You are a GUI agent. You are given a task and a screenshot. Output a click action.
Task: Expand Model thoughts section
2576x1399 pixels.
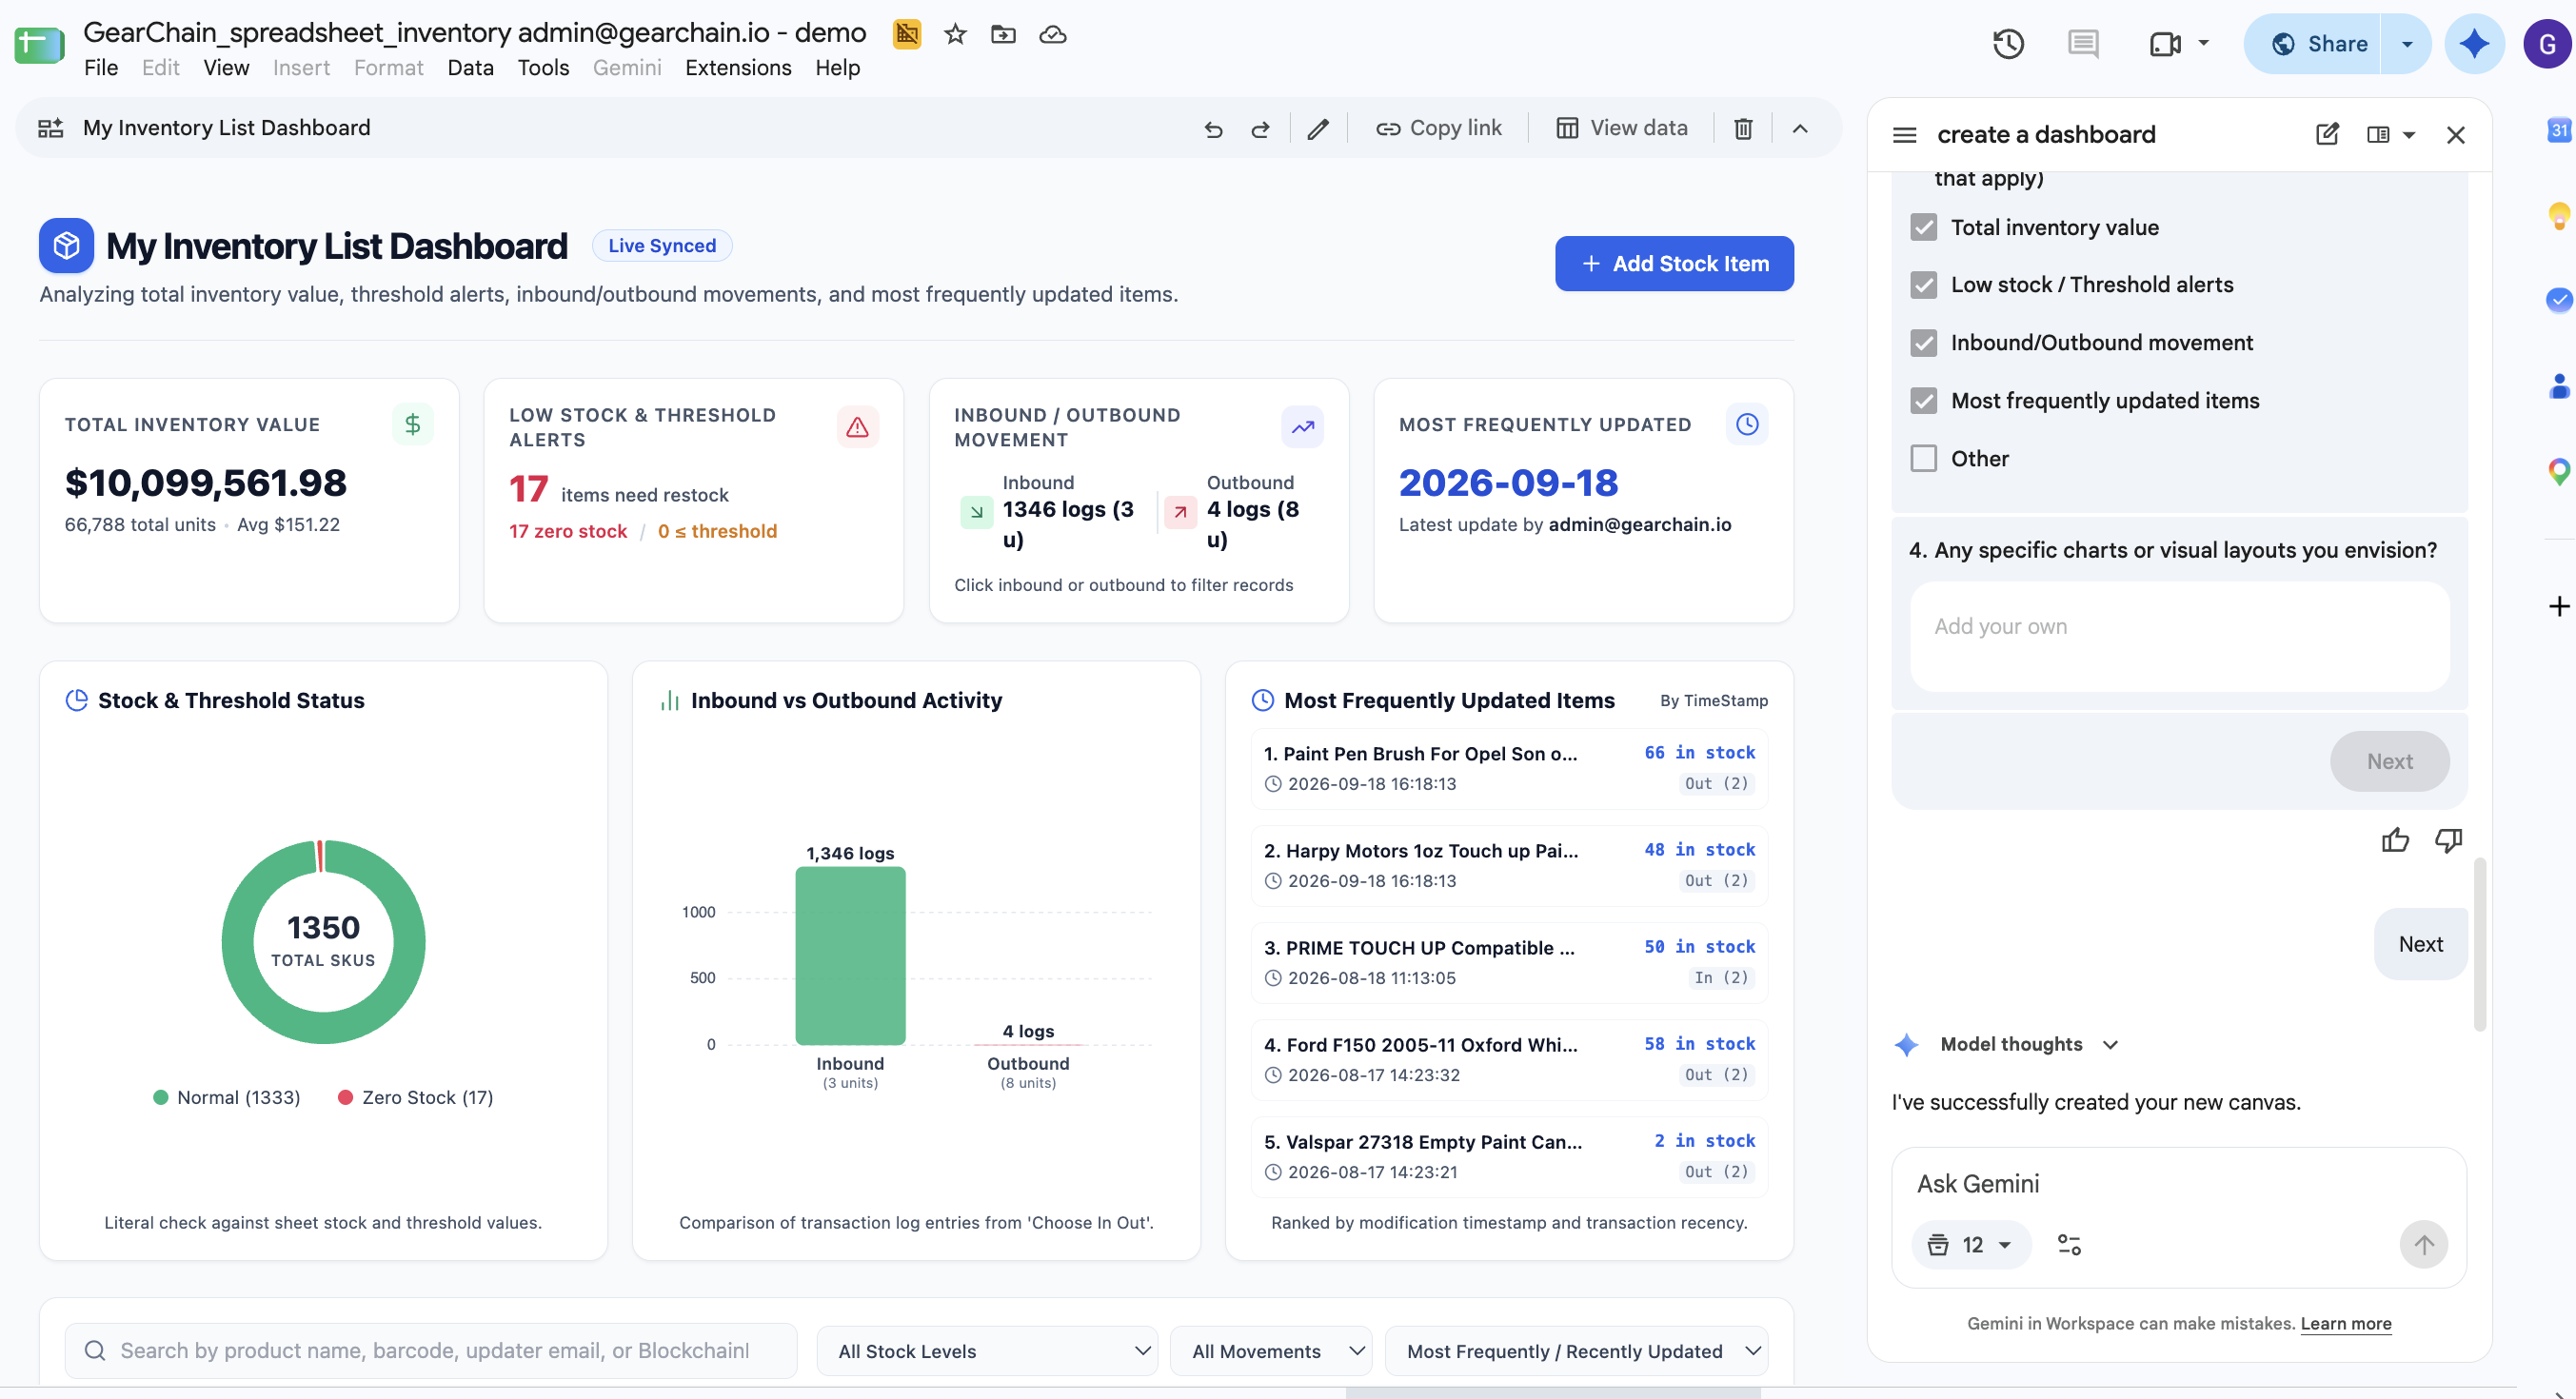(x=2110, y=1045)
